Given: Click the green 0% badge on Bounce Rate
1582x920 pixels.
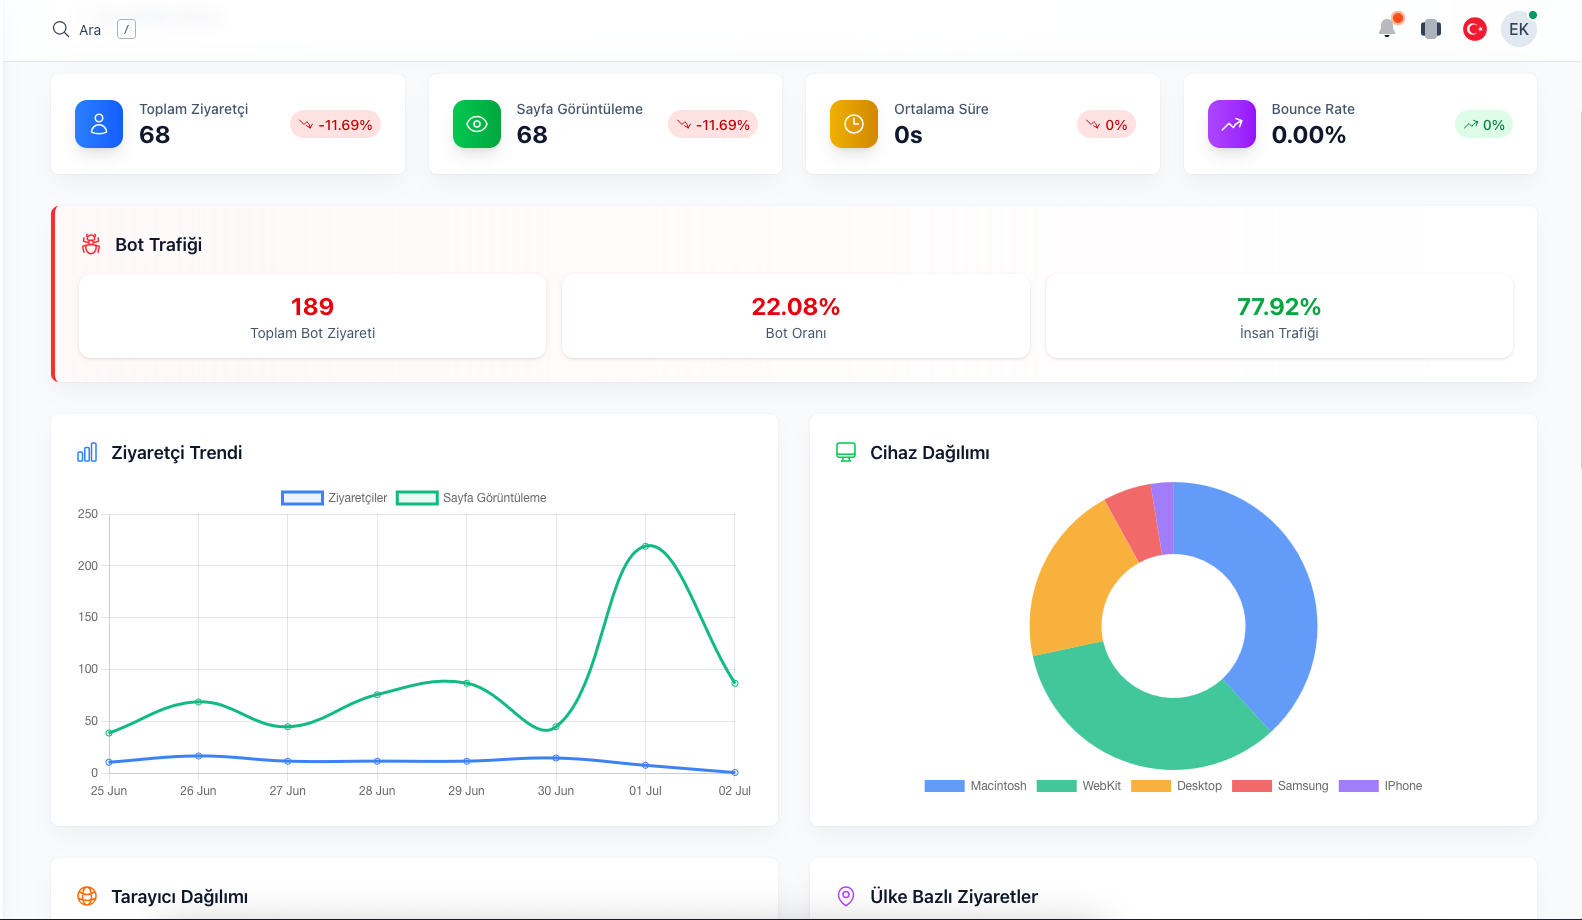Looking at the screenshot, I should click(1484, 125).
